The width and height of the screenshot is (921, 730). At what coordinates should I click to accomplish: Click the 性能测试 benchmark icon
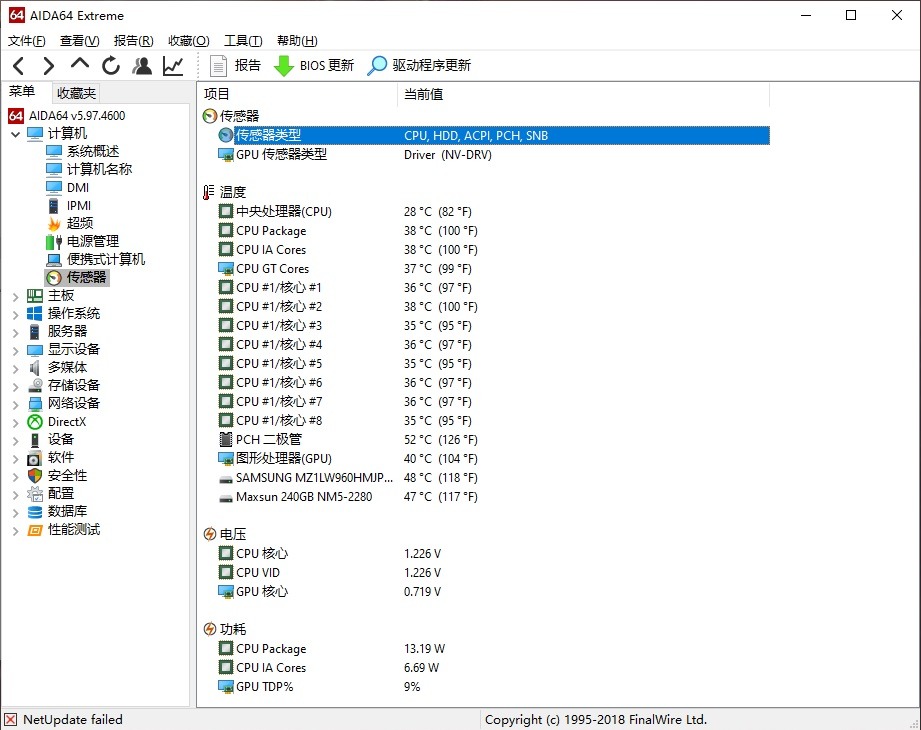pos(35,530)
